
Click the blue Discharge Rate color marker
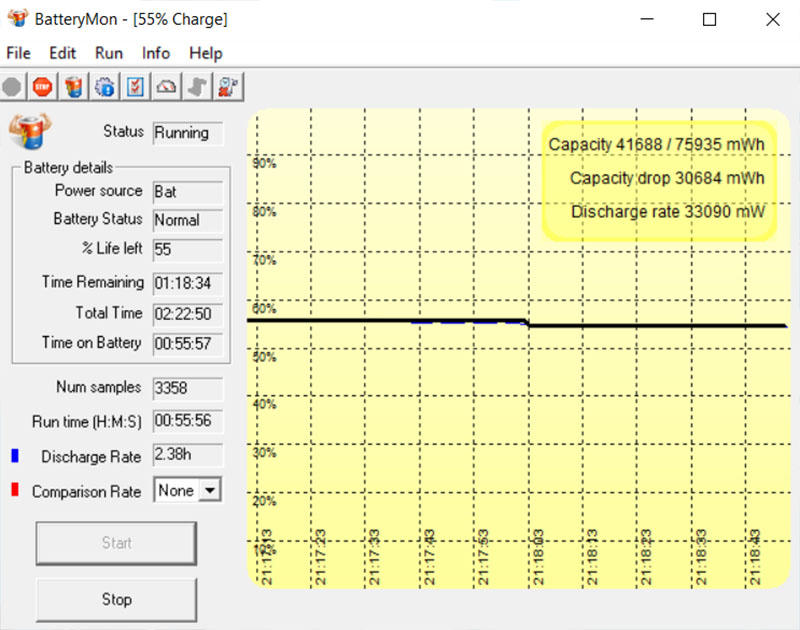coord(14,456)
